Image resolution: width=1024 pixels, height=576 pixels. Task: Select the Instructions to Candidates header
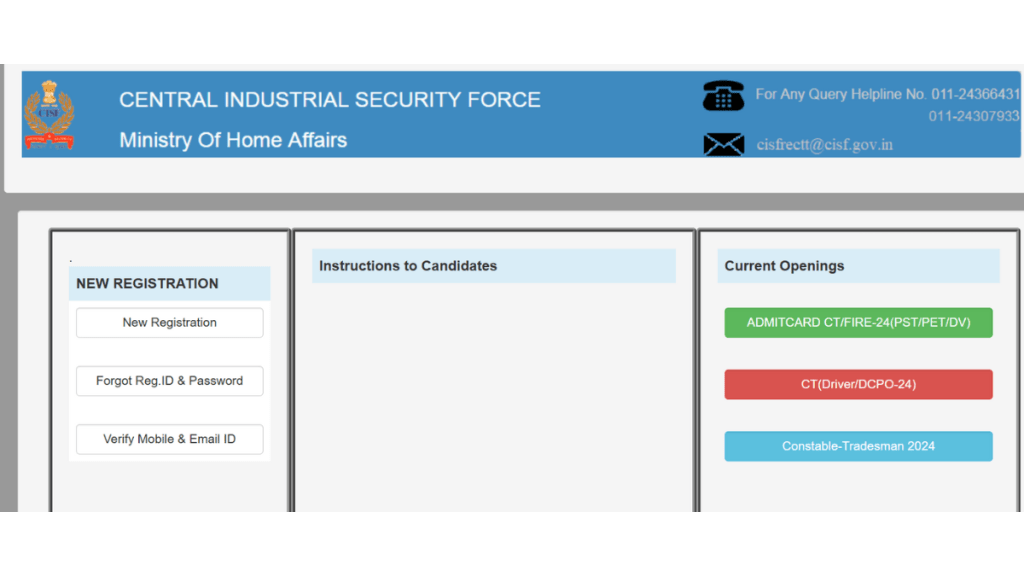408,266
